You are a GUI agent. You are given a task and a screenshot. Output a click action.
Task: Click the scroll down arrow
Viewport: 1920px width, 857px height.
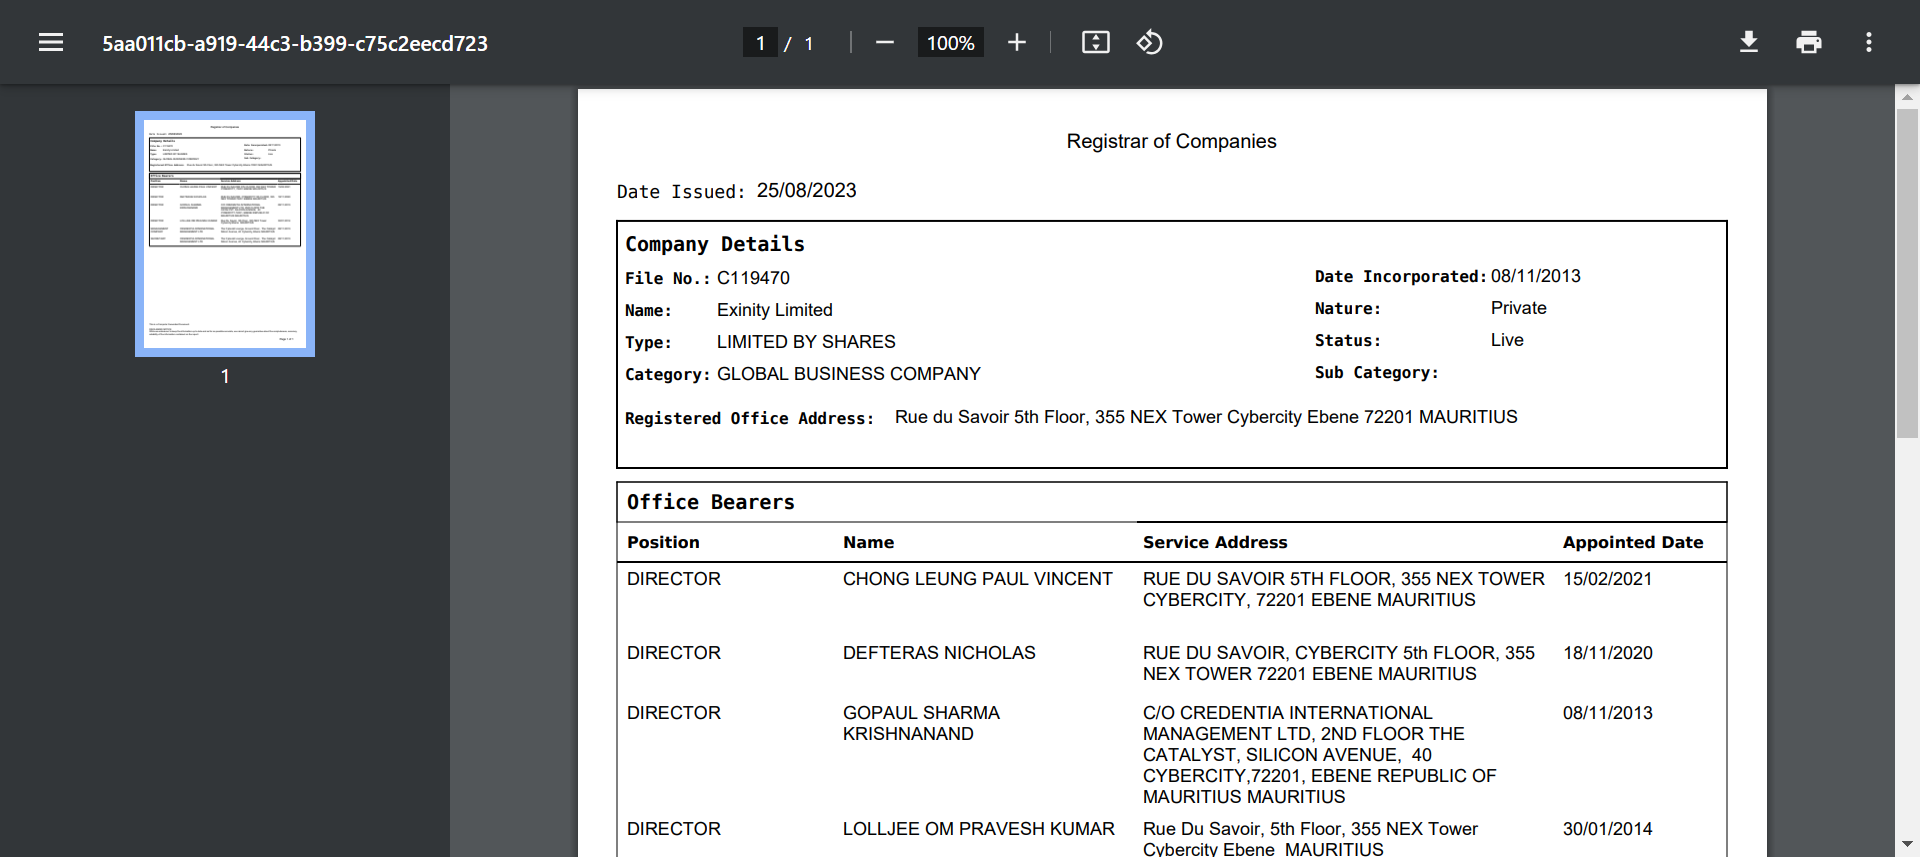tap(1907, 846)
